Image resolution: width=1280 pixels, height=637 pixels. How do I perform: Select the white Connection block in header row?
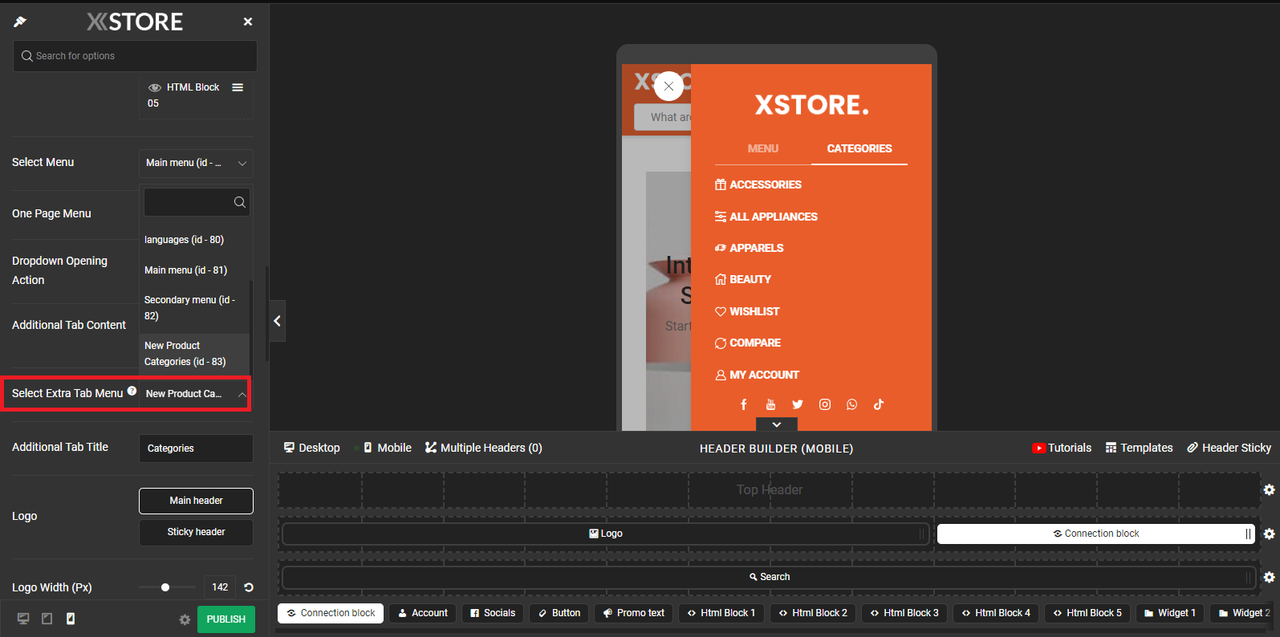(x=1096, y=534)
